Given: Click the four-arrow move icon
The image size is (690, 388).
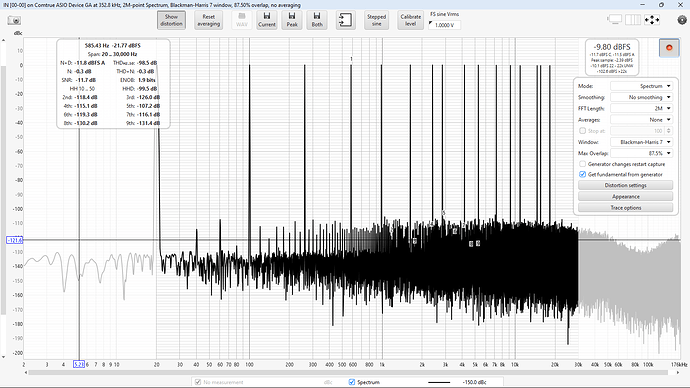Looking at the screenshot, I should 652,20.
